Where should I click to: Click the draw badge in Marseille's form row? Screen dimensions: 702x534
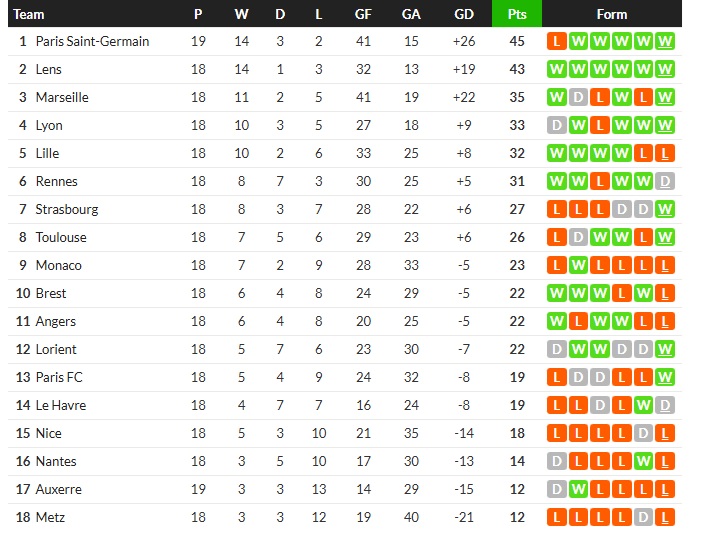tap(578, 97)
